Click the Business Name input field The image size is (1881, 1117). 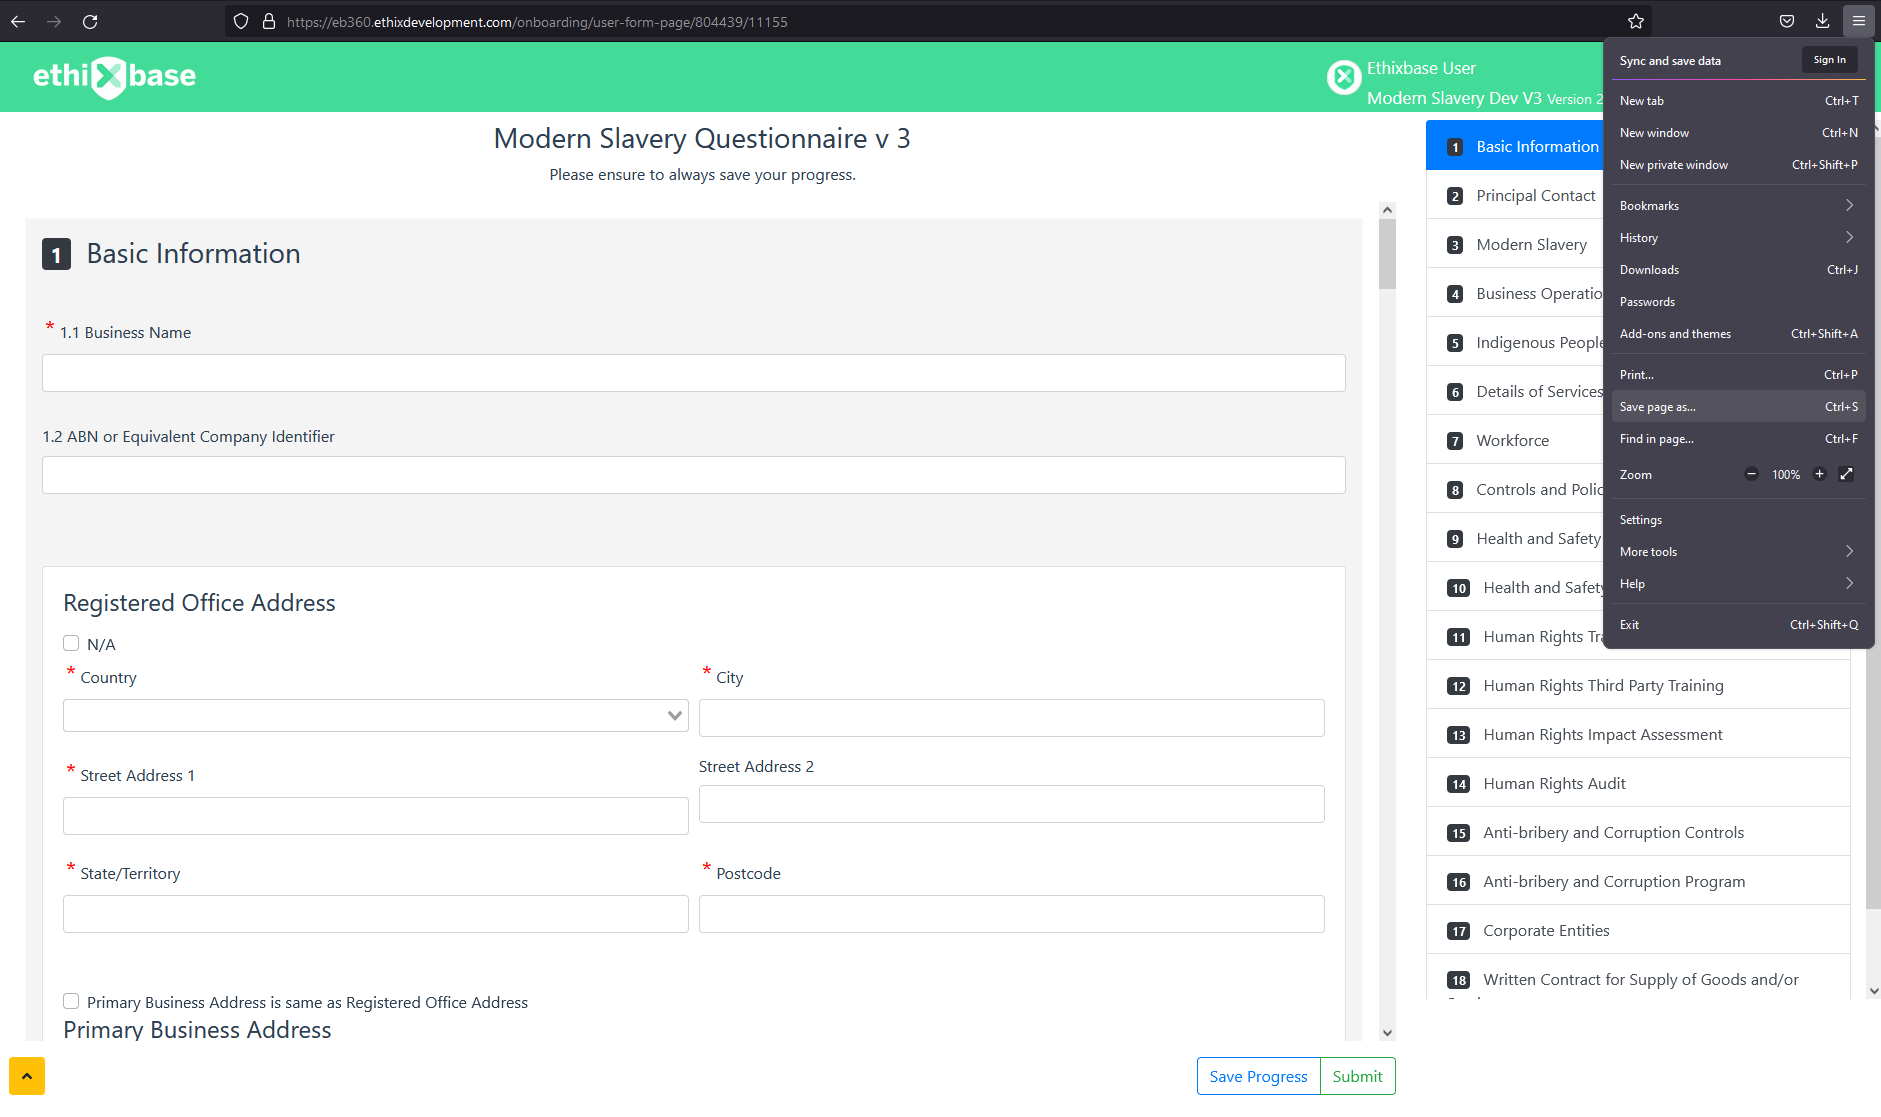(x=693, y=372)
